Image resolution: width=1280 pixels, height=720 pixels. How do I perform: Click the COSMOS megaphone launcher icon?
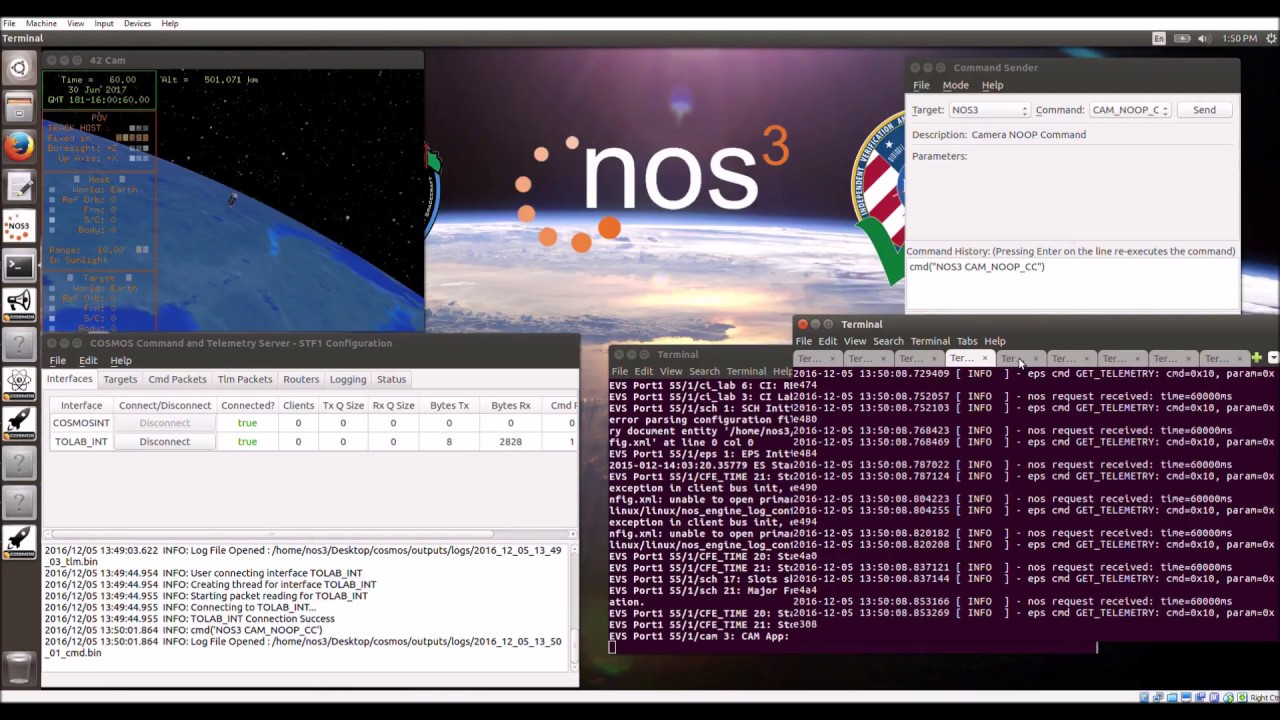coord(19,304)
